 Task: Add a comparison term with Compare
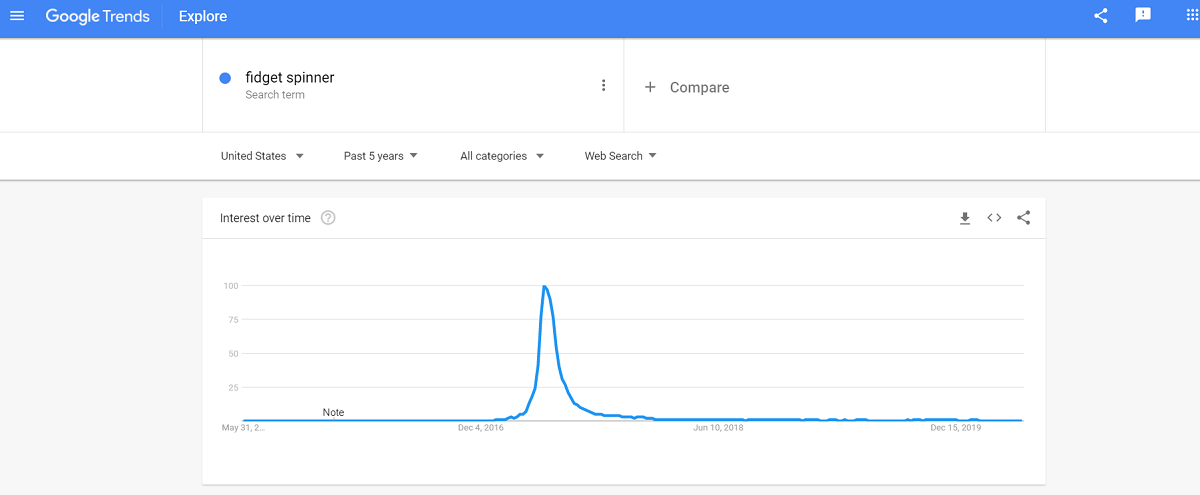700,87
